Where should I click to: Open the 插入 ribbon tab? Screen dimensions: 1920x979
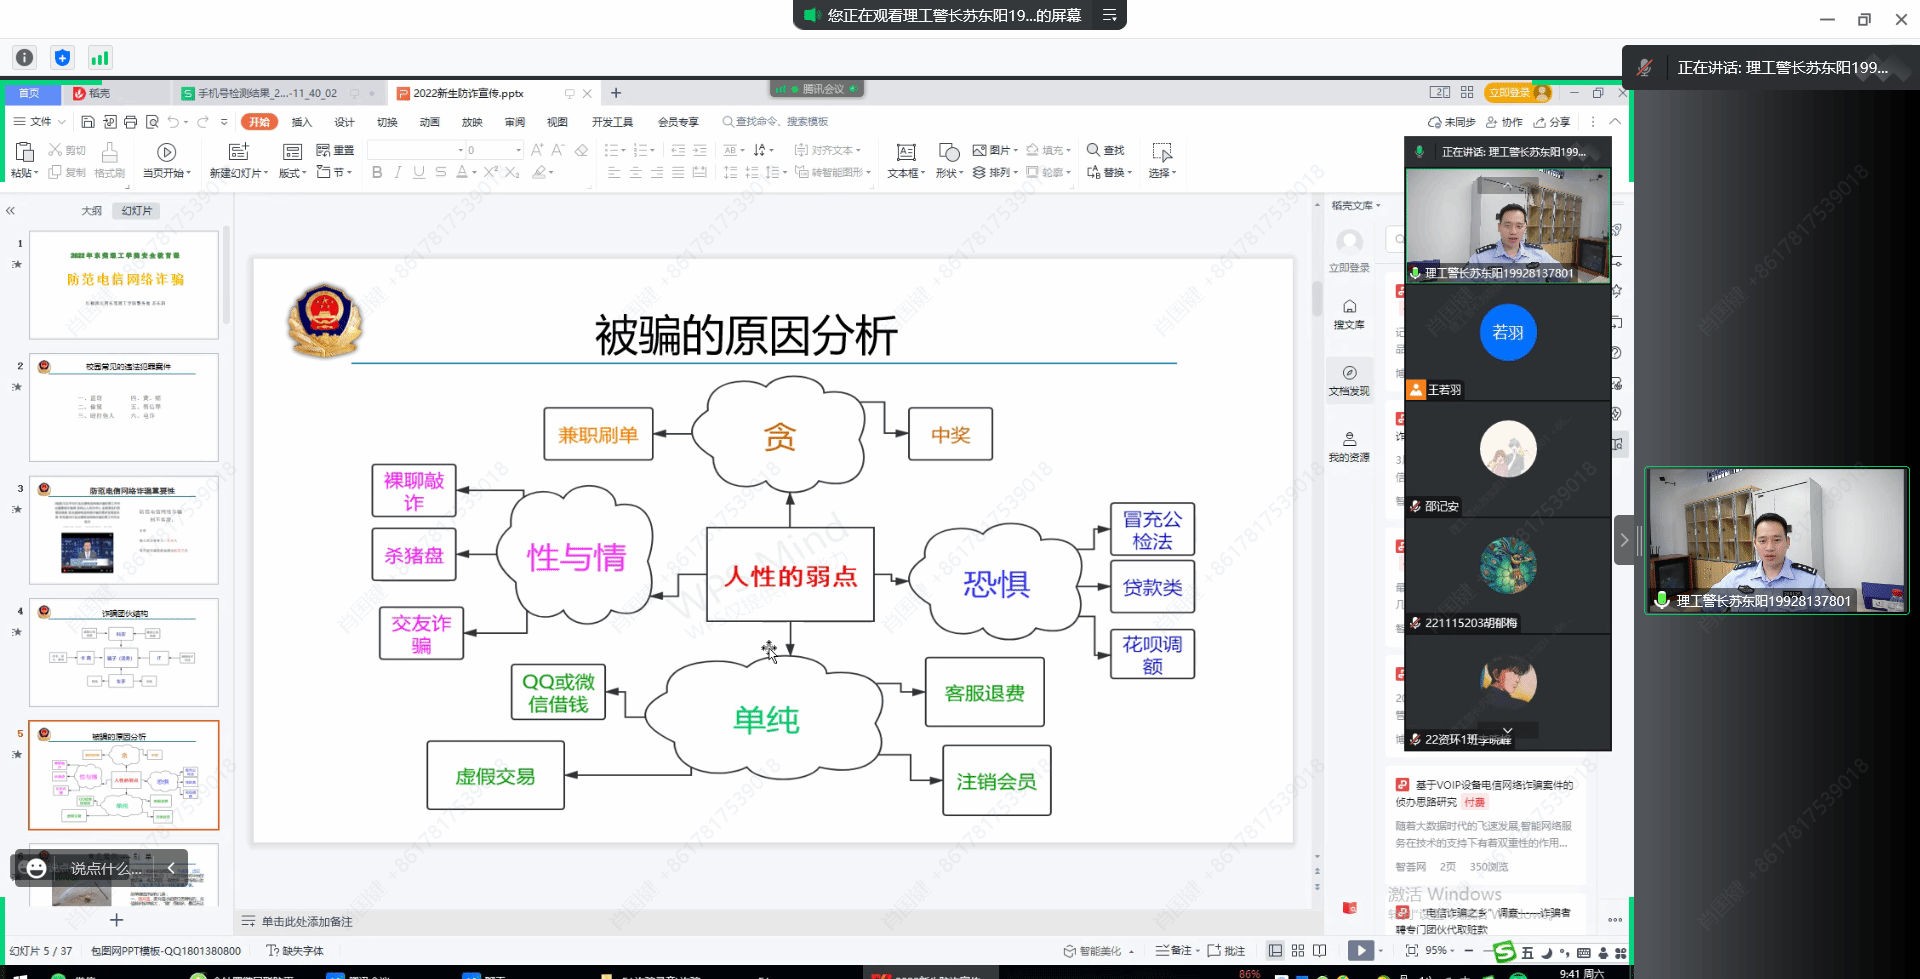[x=301, y=122]
